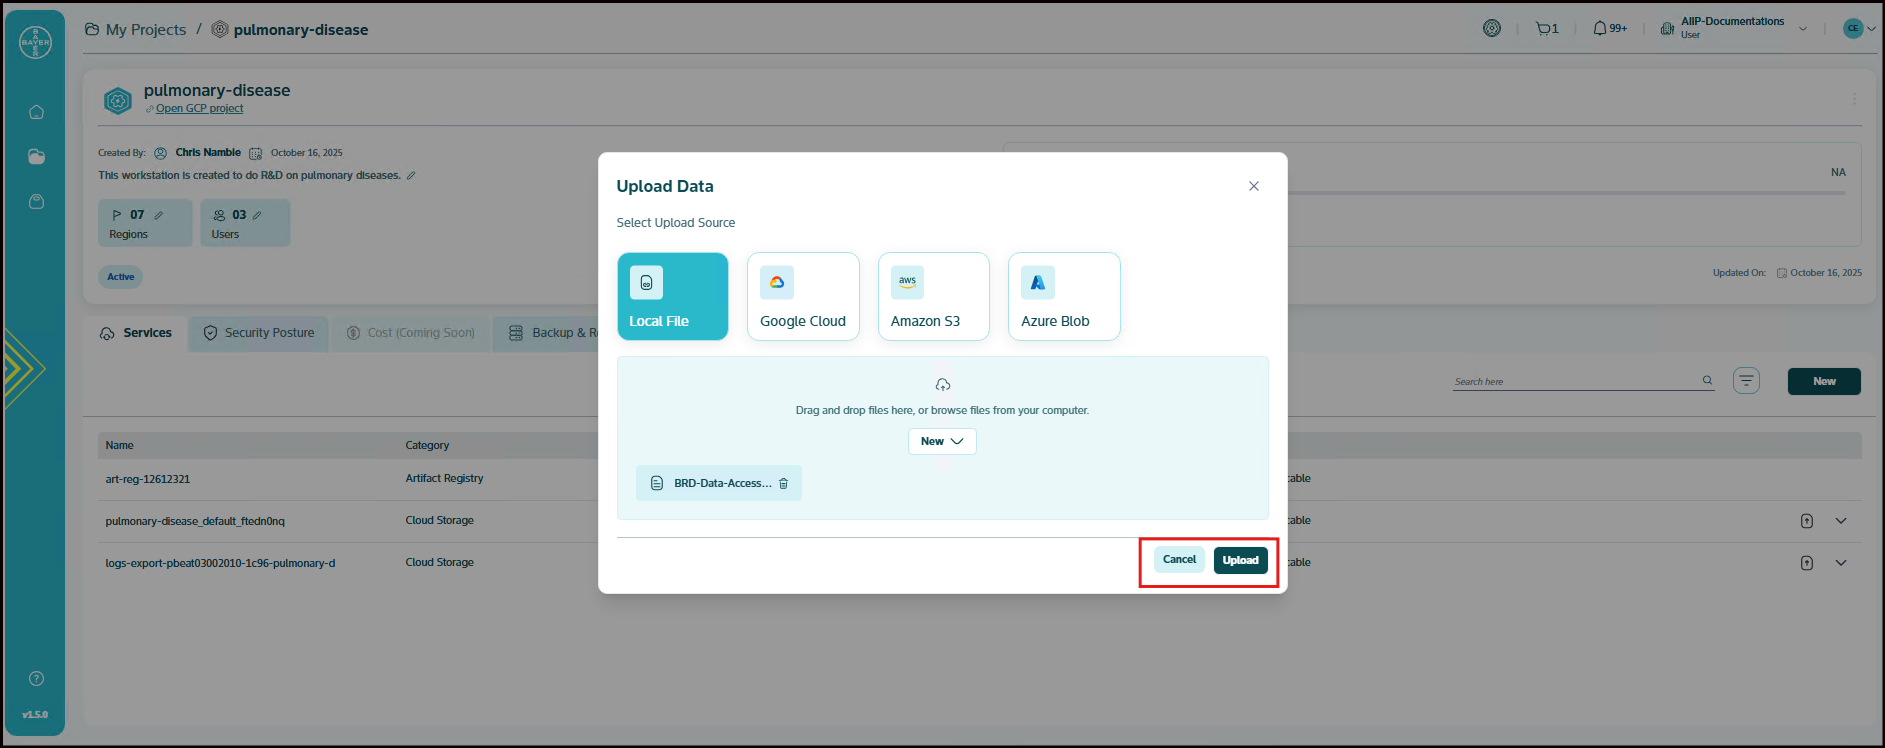Select Local File upload source
The image size is (1885, 748).
pos(672,296)
